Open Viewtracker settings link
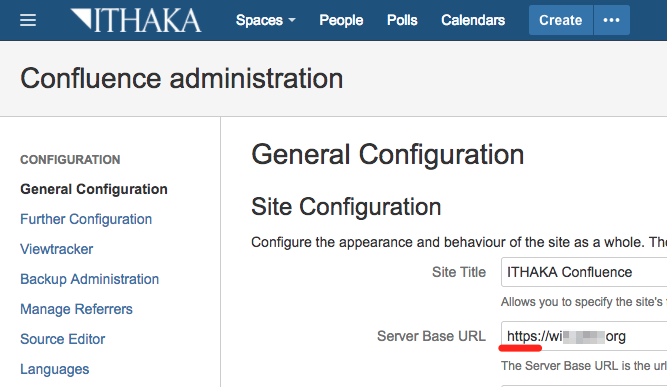The width and height of the screenshot is (667, 387). point(57,249)
